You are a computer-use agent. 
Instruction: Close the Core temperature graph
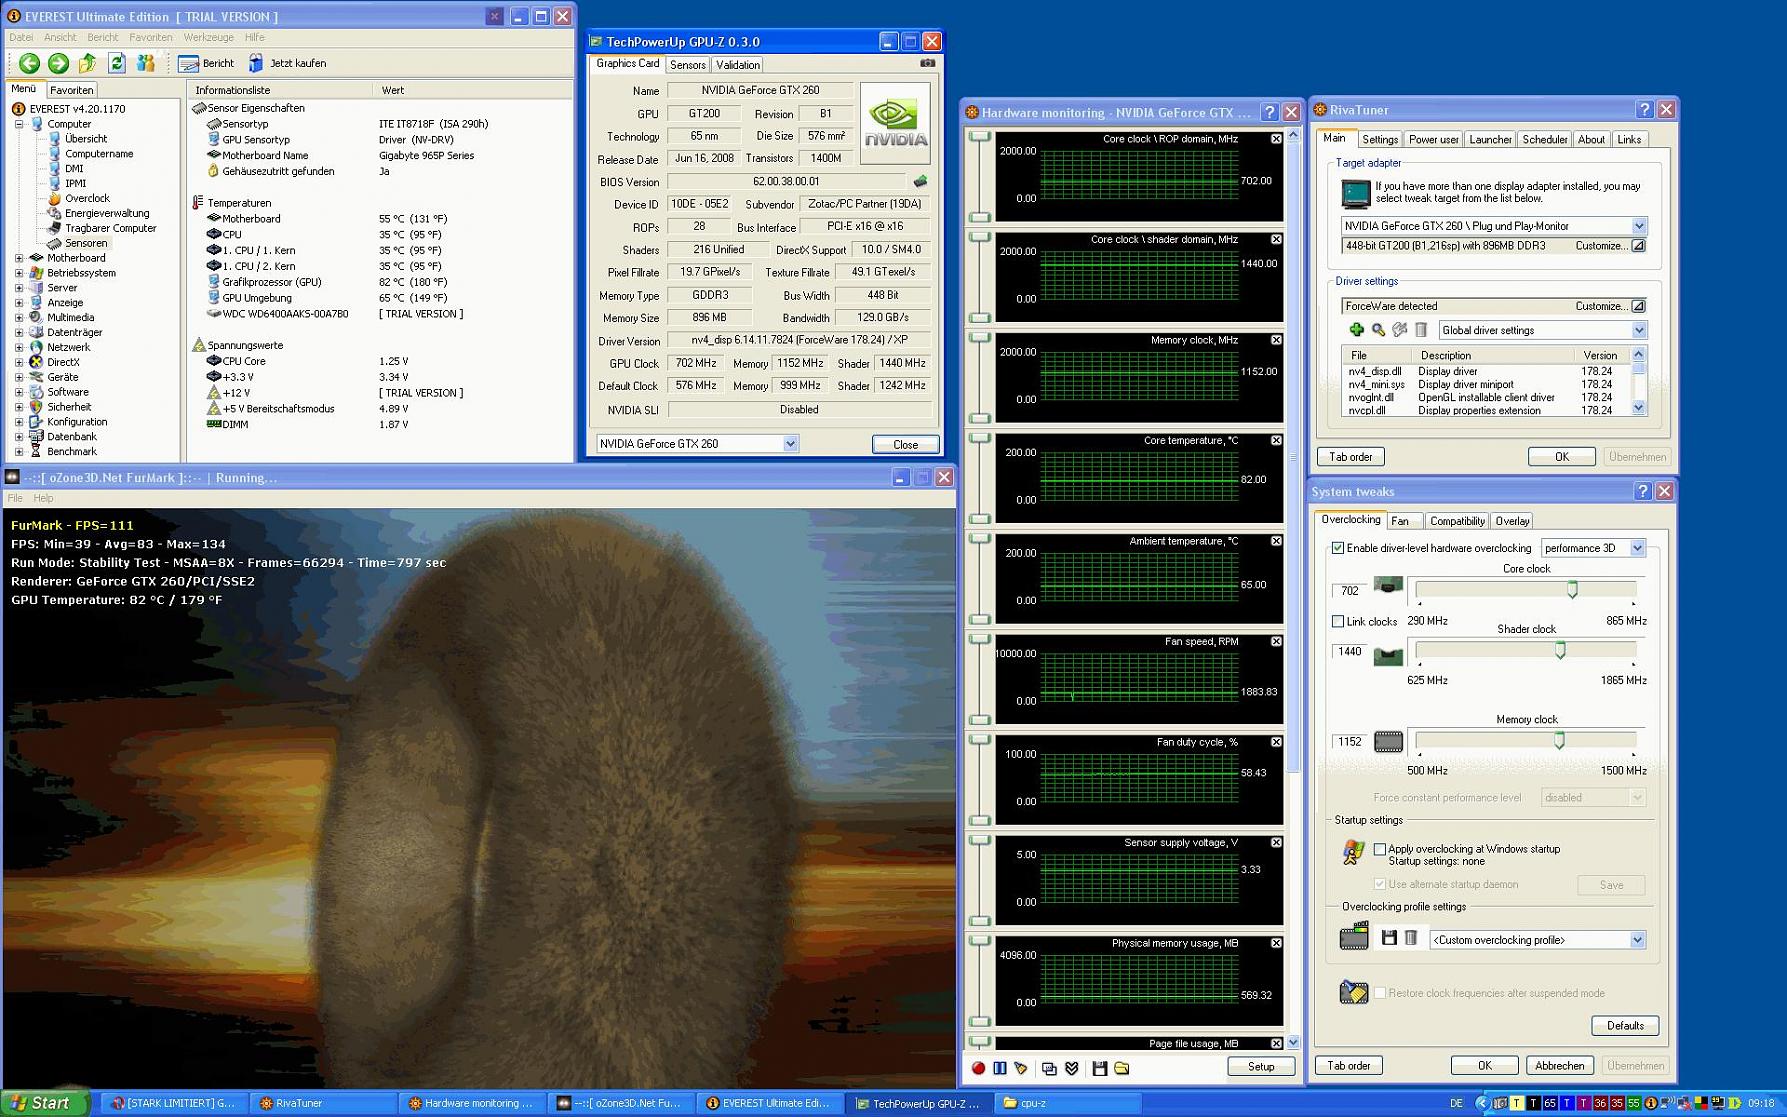[1276, 440]
